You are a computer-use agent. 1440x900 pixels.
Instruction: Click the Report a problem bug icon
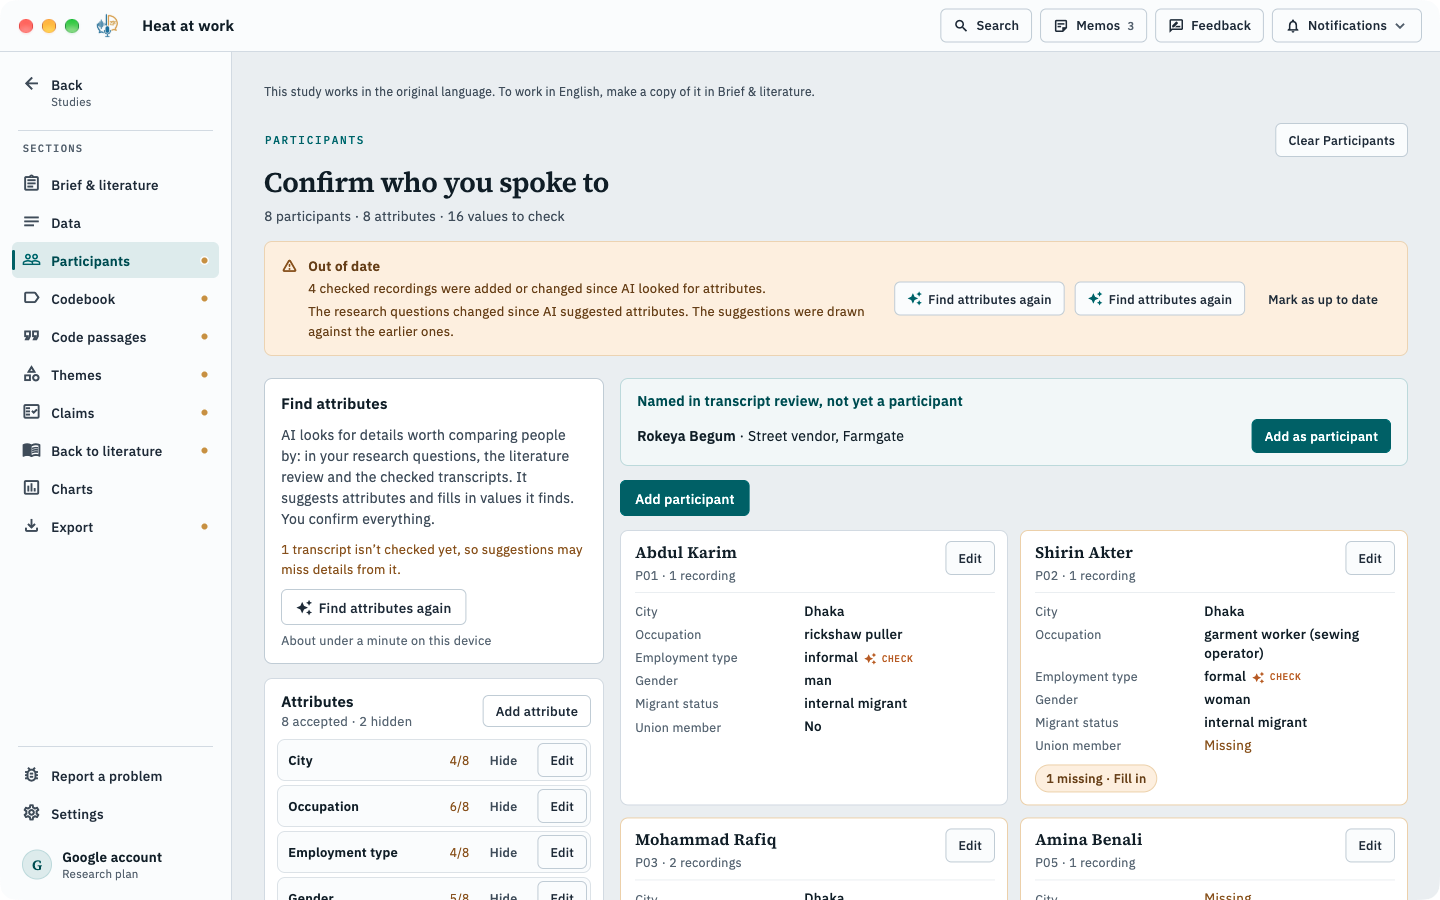(31, 775)
